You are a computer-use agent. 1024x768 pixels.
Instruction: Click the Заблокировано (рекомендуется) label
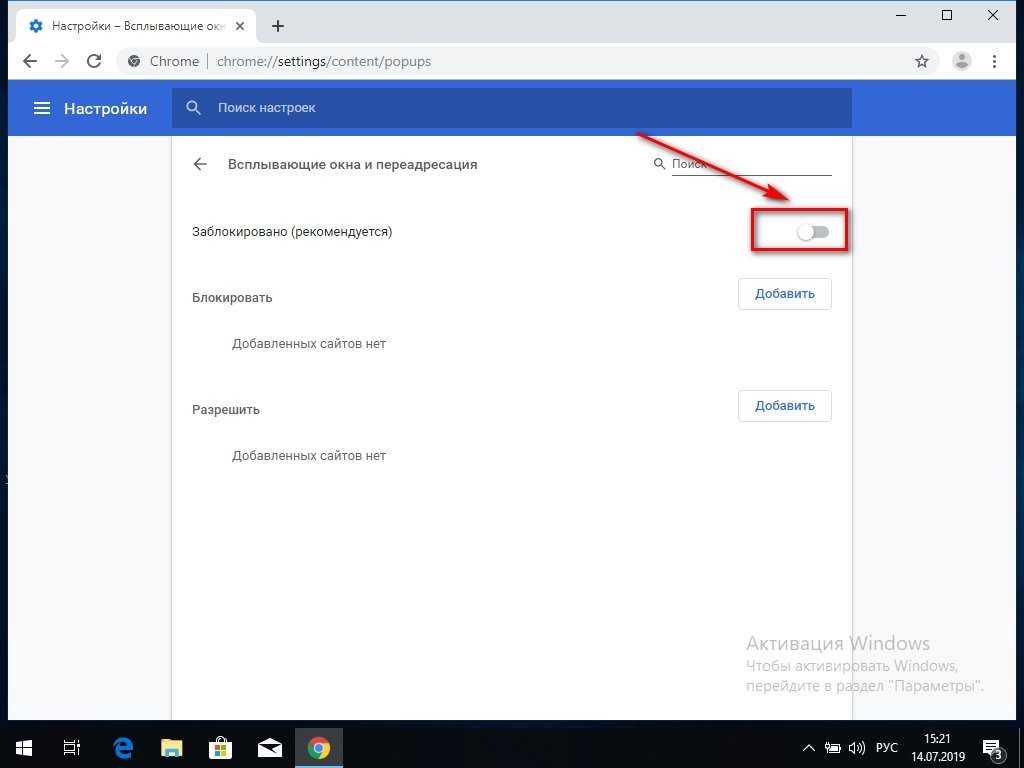[292, 232]
